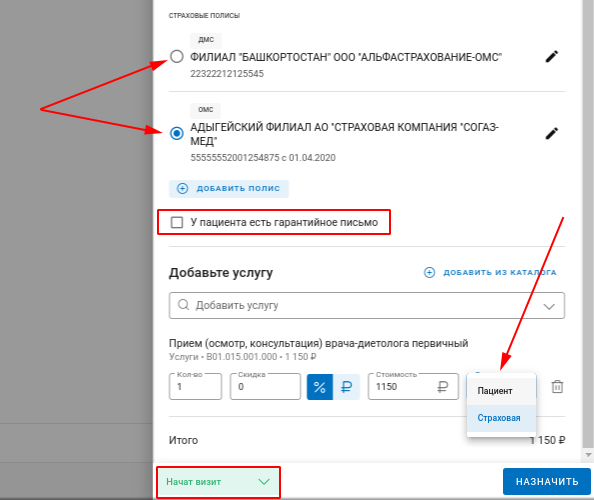Click the Добавить полис button
Viewport: 594px width, 500px height.
(x=229, y=189)
